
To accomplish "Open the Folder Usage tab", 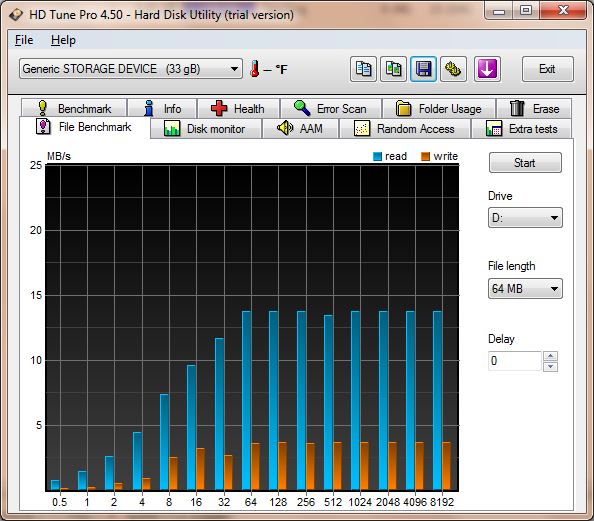I will [439, 109].
